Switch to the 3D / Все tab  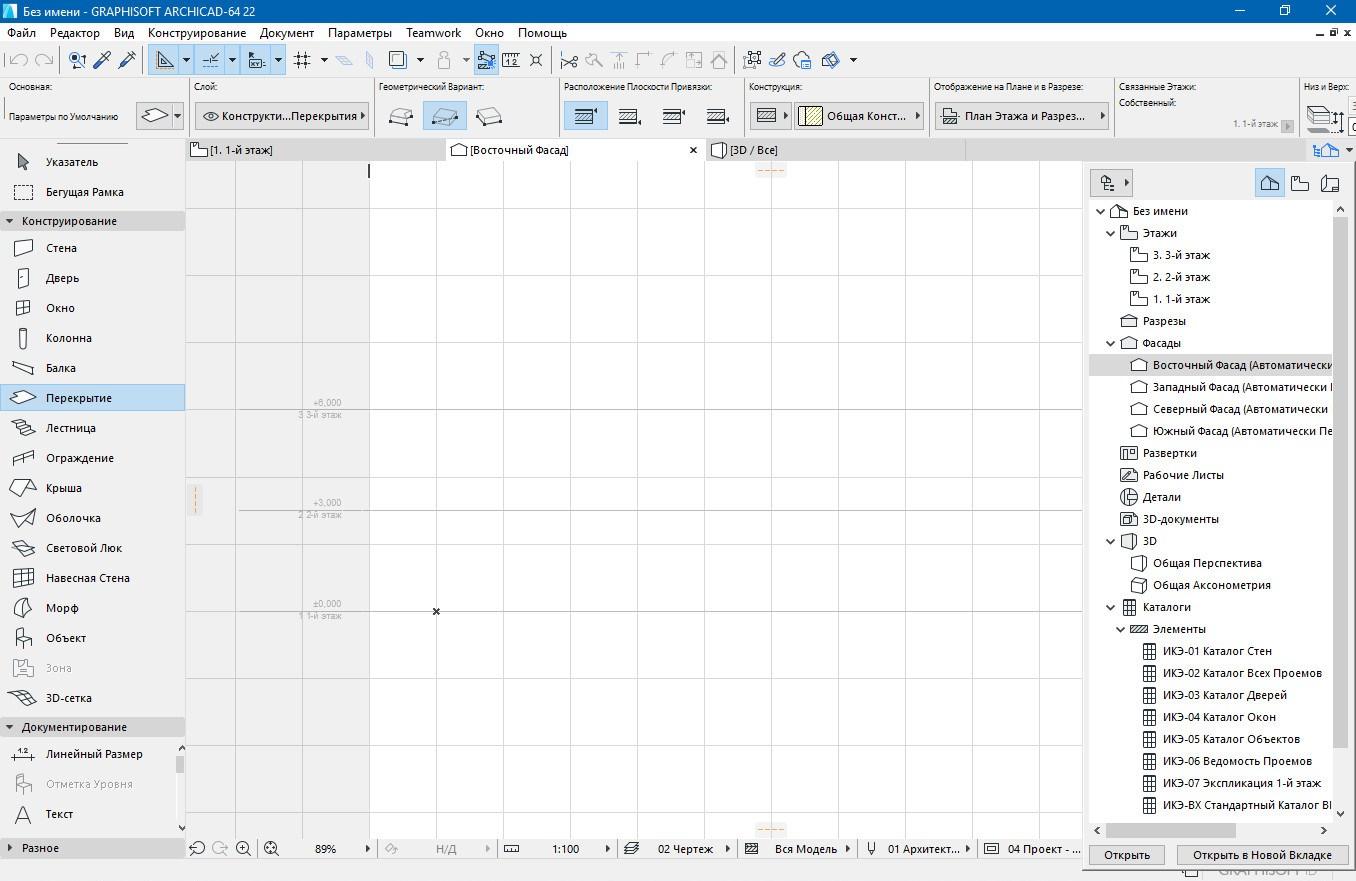point(753,150)
